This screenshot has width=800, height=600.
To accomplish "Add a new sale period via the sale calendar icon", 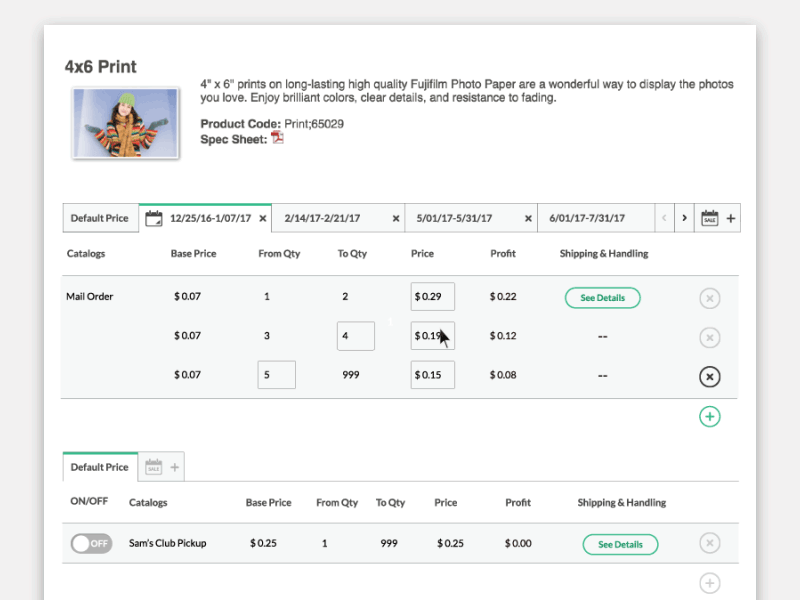I will [x=708, y=217].
